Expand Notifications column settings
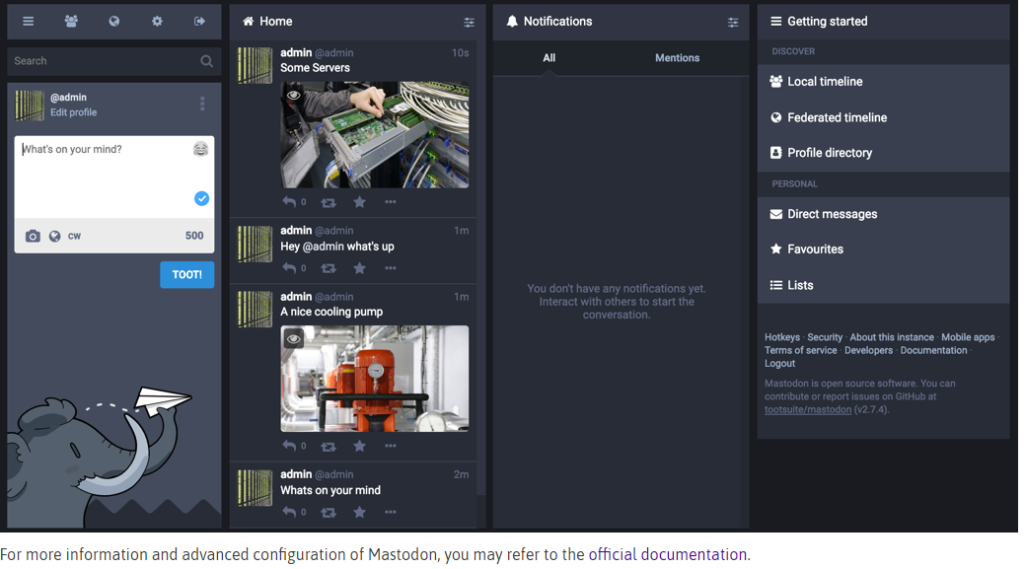Screen dimensions: 1024x569 tap(733, 22)
